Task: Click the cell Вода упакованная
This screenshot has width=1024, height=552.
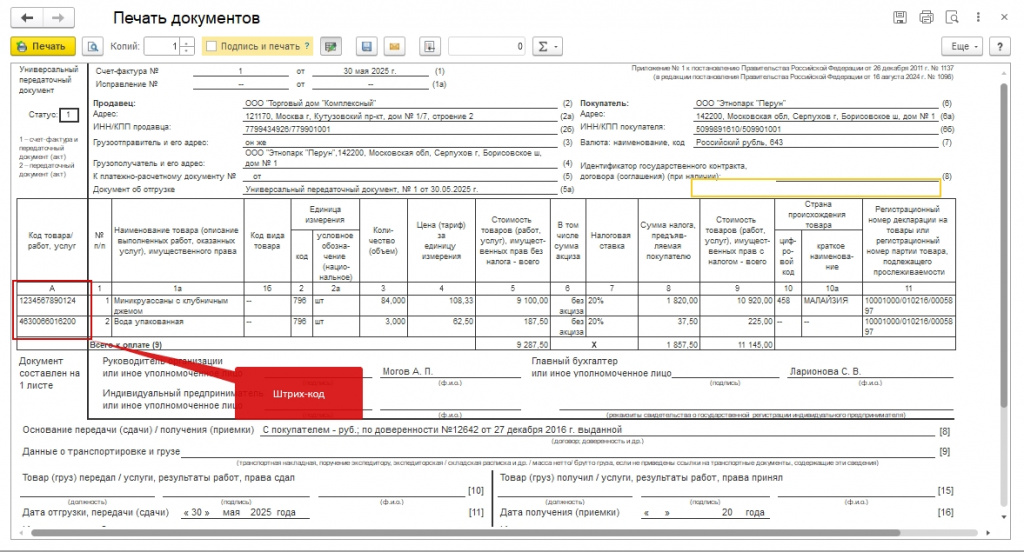Action: point(178,327)
